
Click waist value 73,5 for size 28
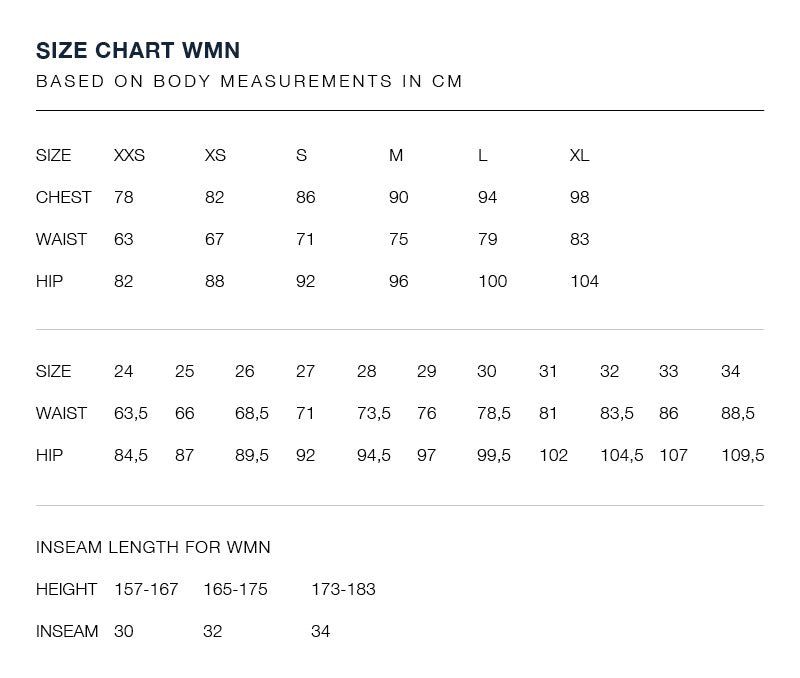point(373,413)
